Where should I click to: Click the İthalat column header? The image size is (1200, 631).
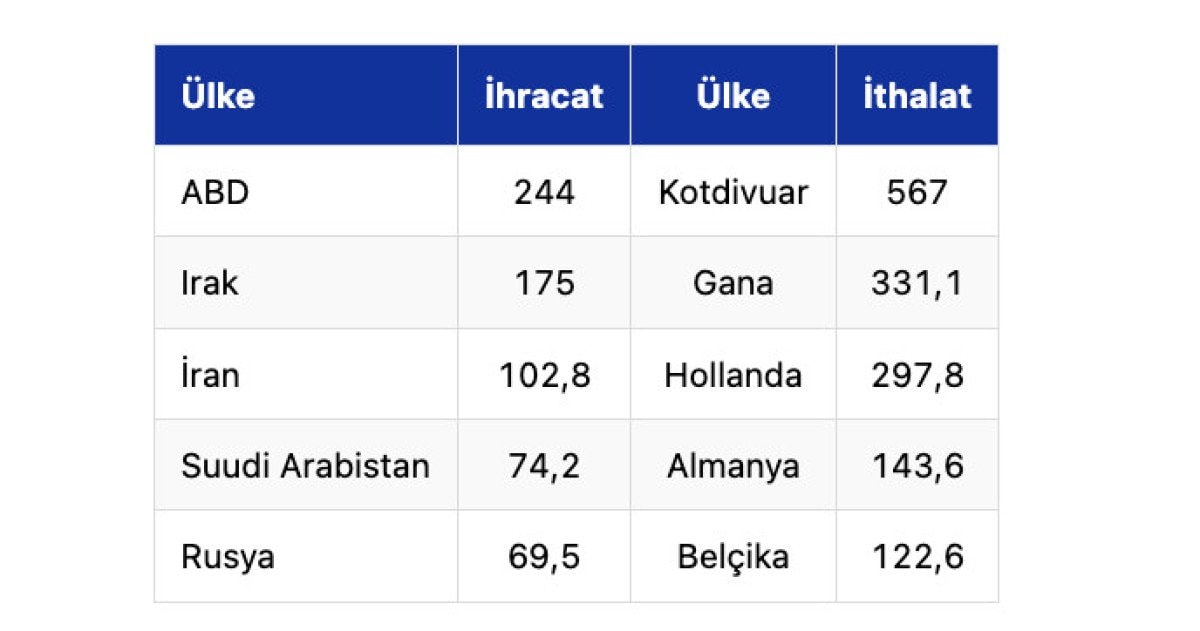(916, 96)
